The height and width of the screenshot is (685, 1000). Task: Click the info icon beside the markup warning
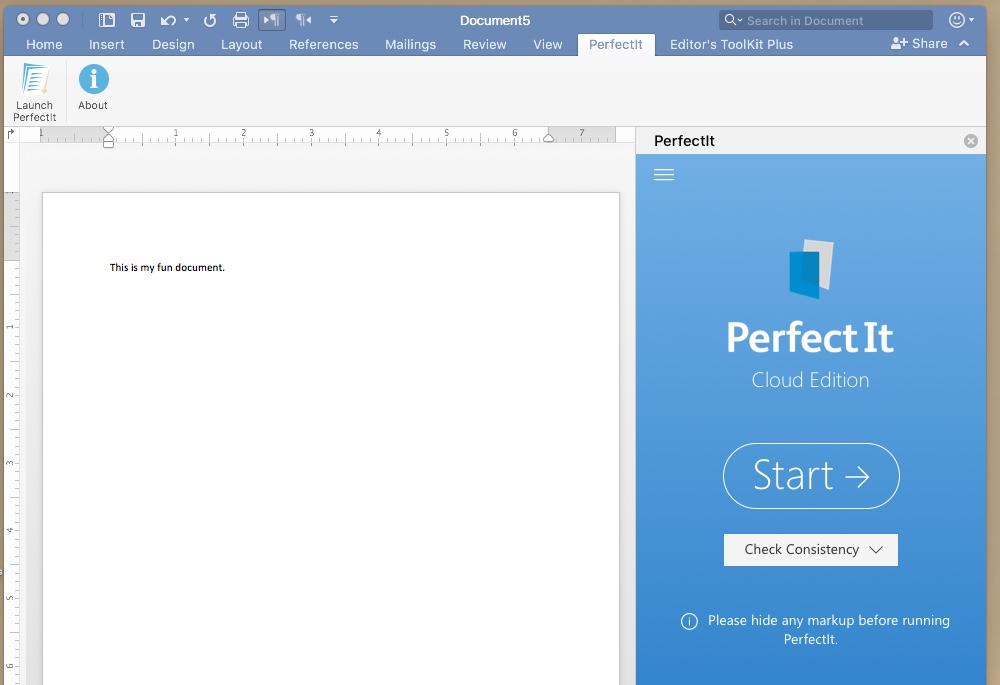point(688,621)
